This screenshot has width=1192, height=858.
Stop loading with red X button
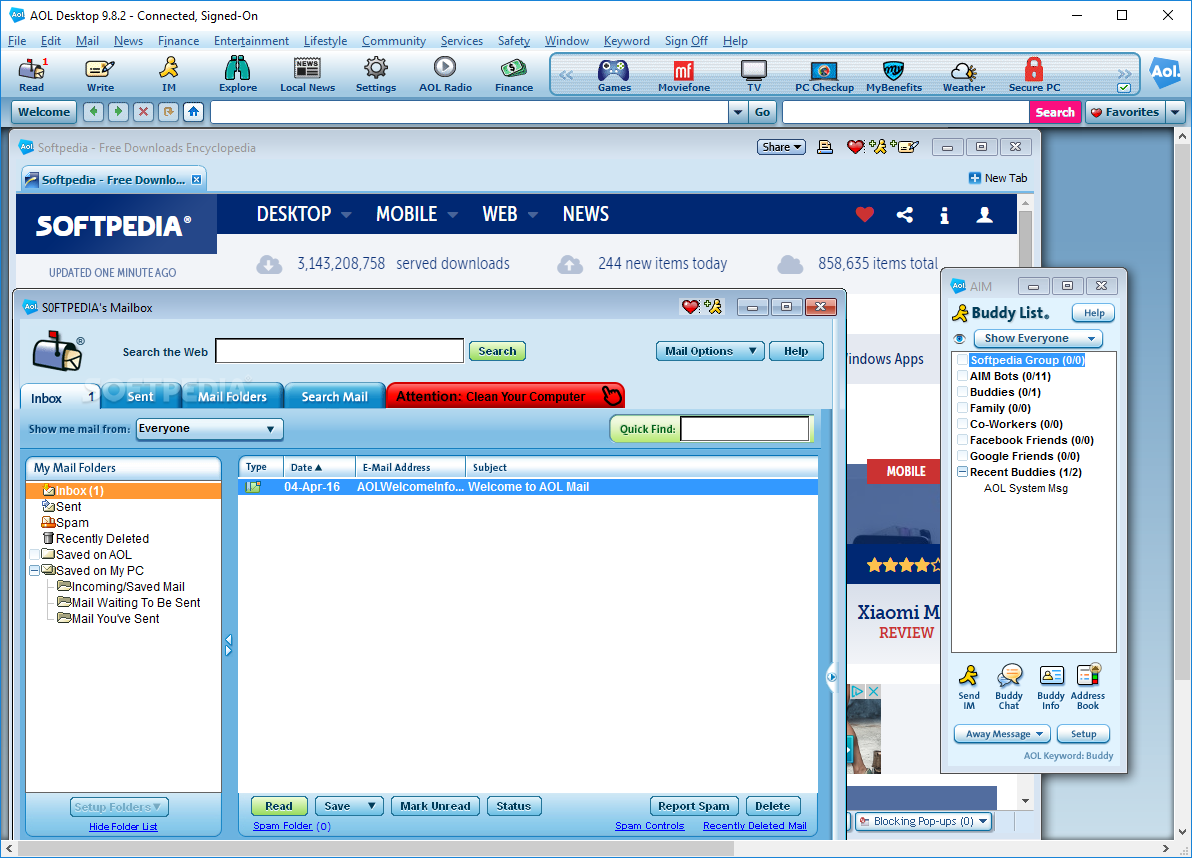[143, 112]
